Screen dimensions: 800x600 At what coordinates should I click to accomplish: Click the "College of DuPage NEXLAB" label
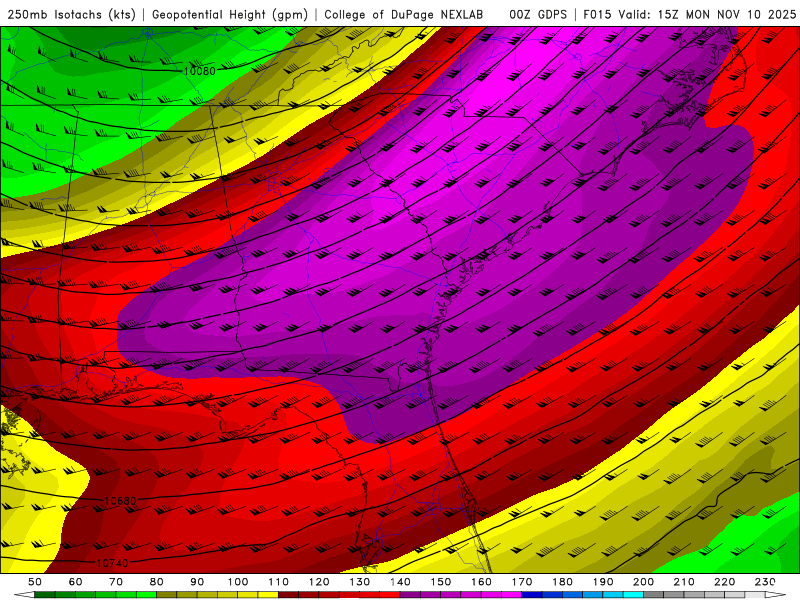(x=404, y=15)
